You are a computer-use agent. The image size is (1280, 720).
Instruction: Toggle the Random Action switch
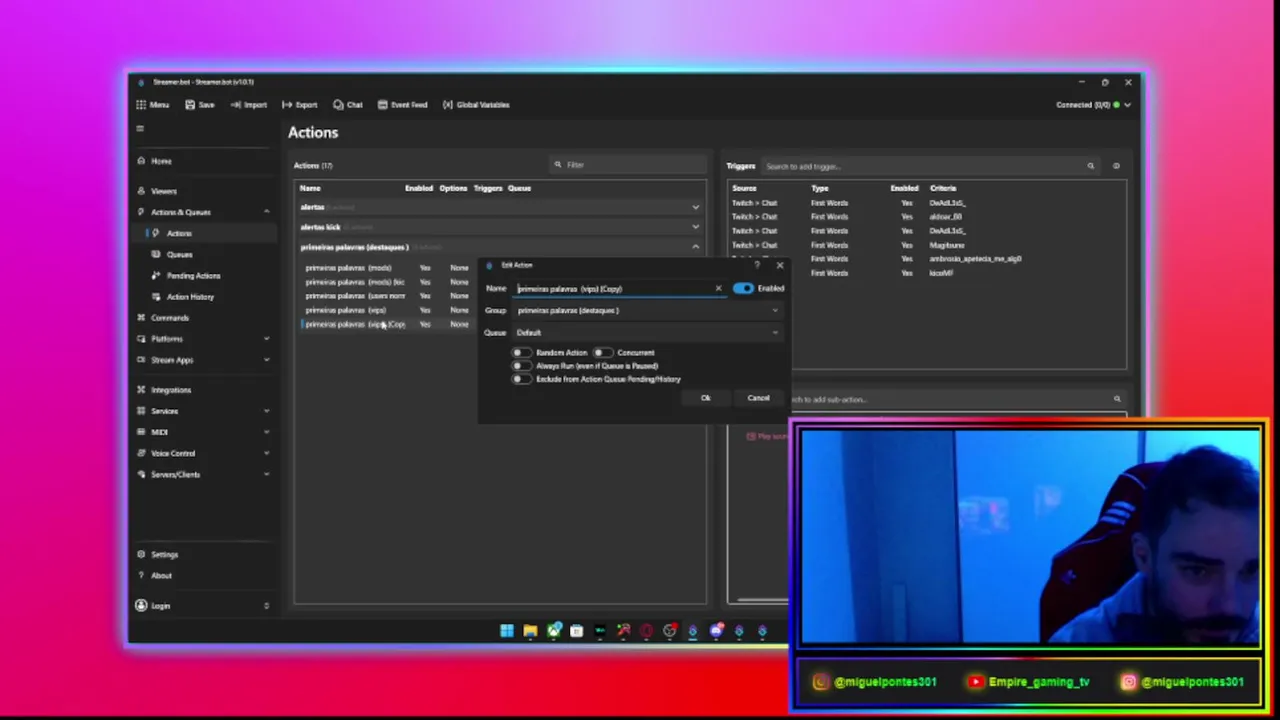click(x=521, y=352)
